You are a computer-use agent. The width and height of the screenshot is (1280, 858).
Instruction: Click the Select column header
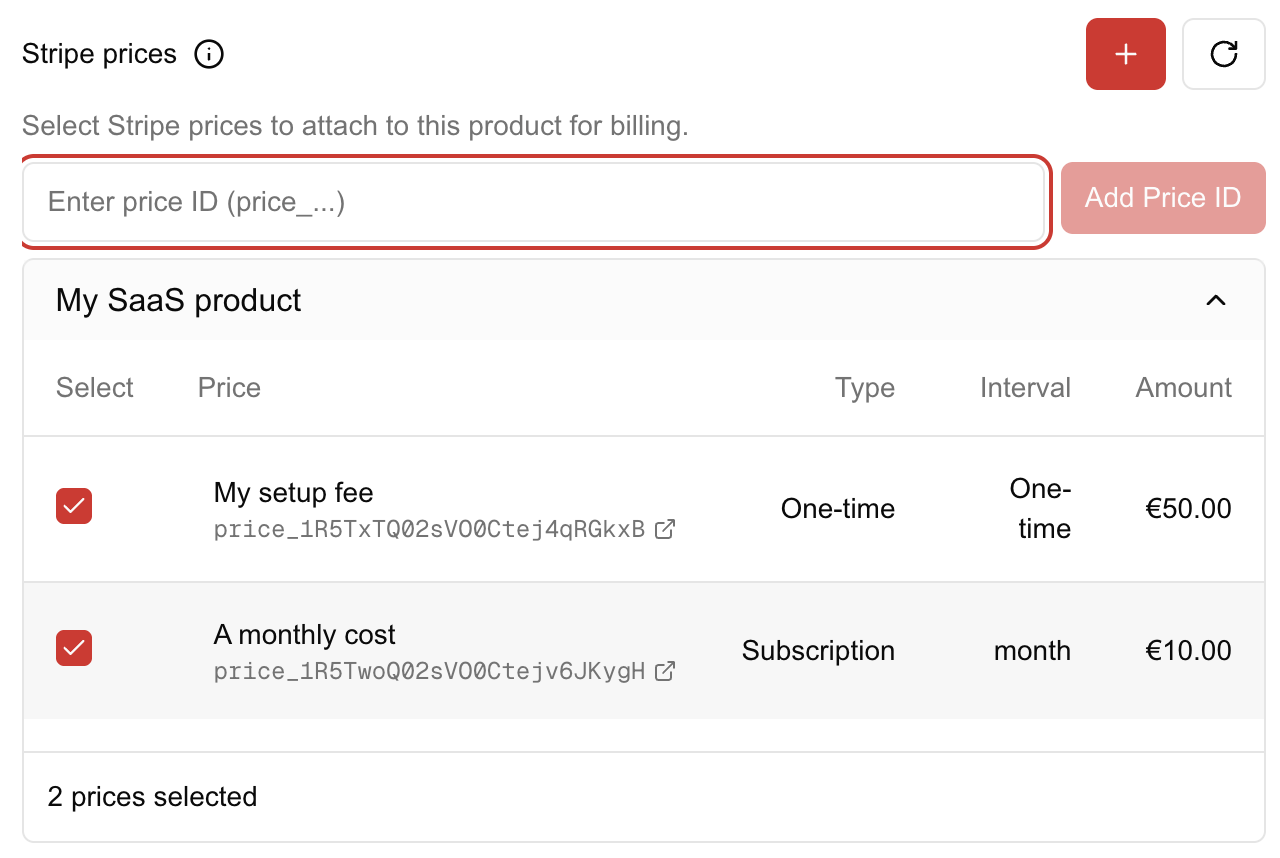pos(95,388)
